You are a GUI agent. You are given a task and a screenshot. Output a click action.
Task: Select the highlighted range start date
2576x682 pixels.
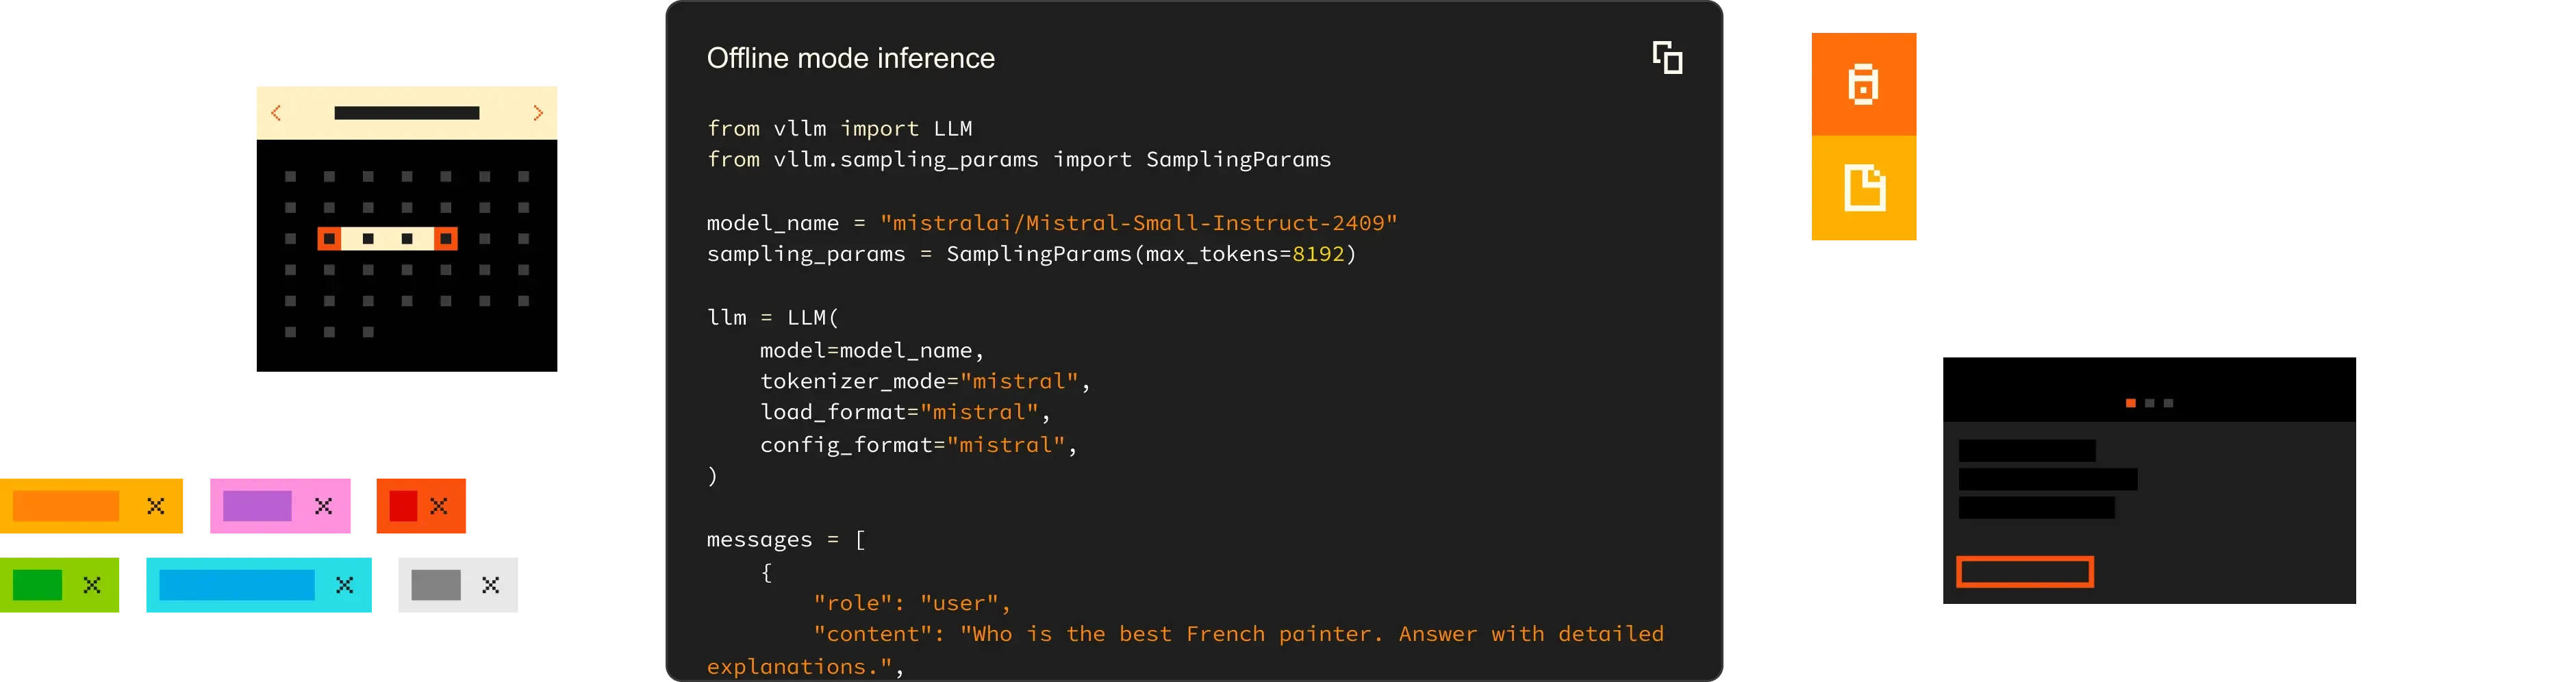tap(329, 238)
